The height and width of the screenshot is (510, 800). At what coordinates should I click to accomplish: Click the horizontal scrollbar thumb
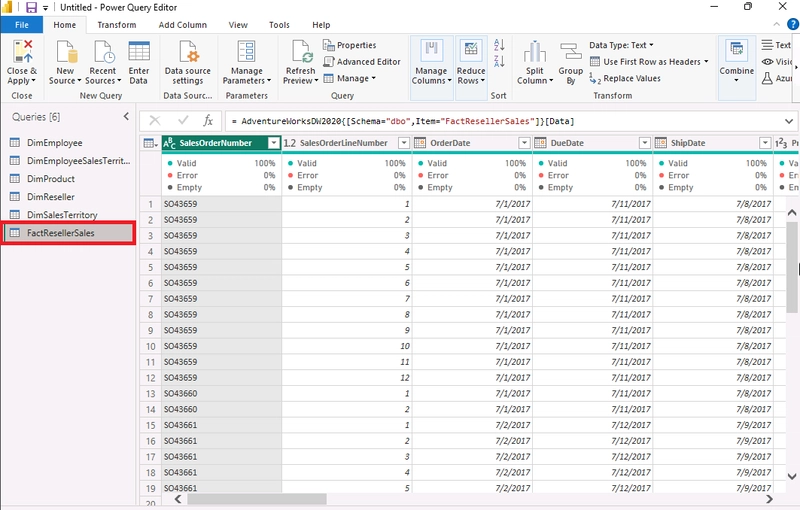point(257,499)
